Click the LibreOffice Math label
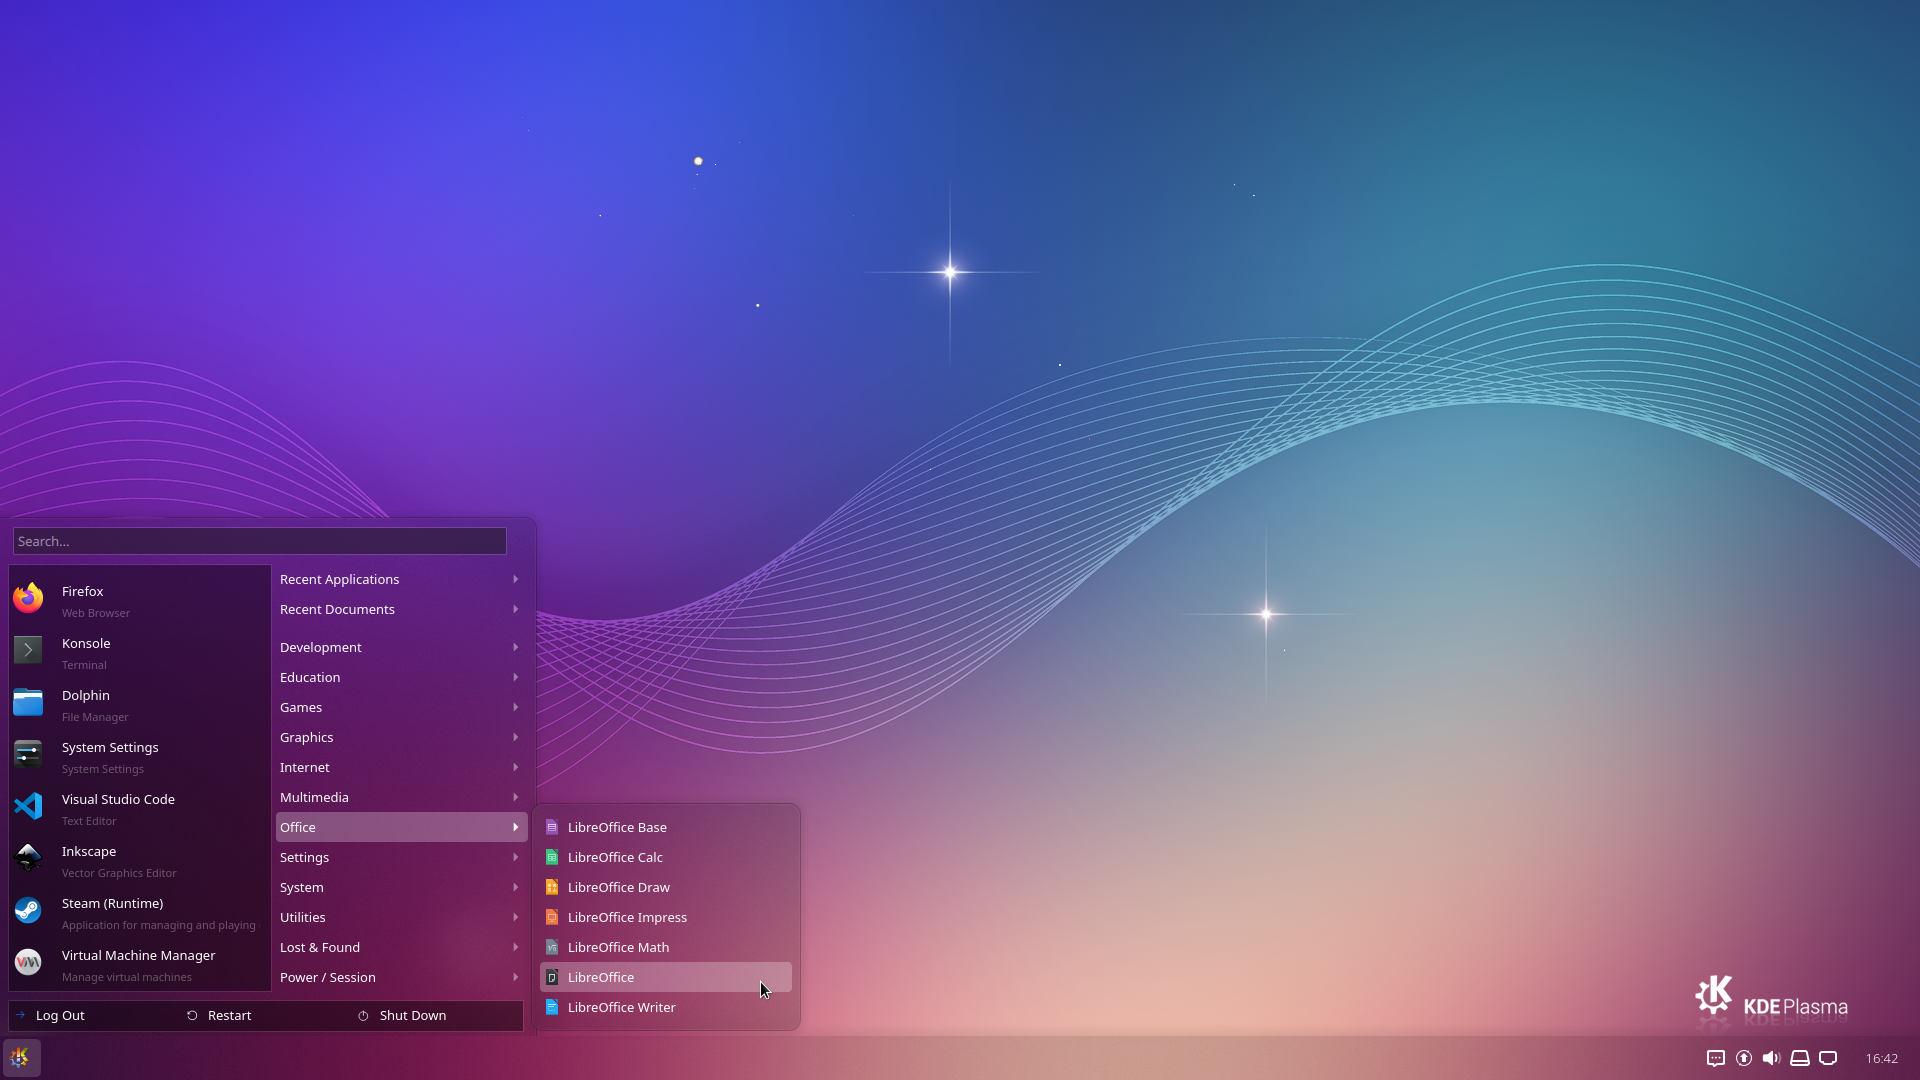 click(x=618, y=947)
